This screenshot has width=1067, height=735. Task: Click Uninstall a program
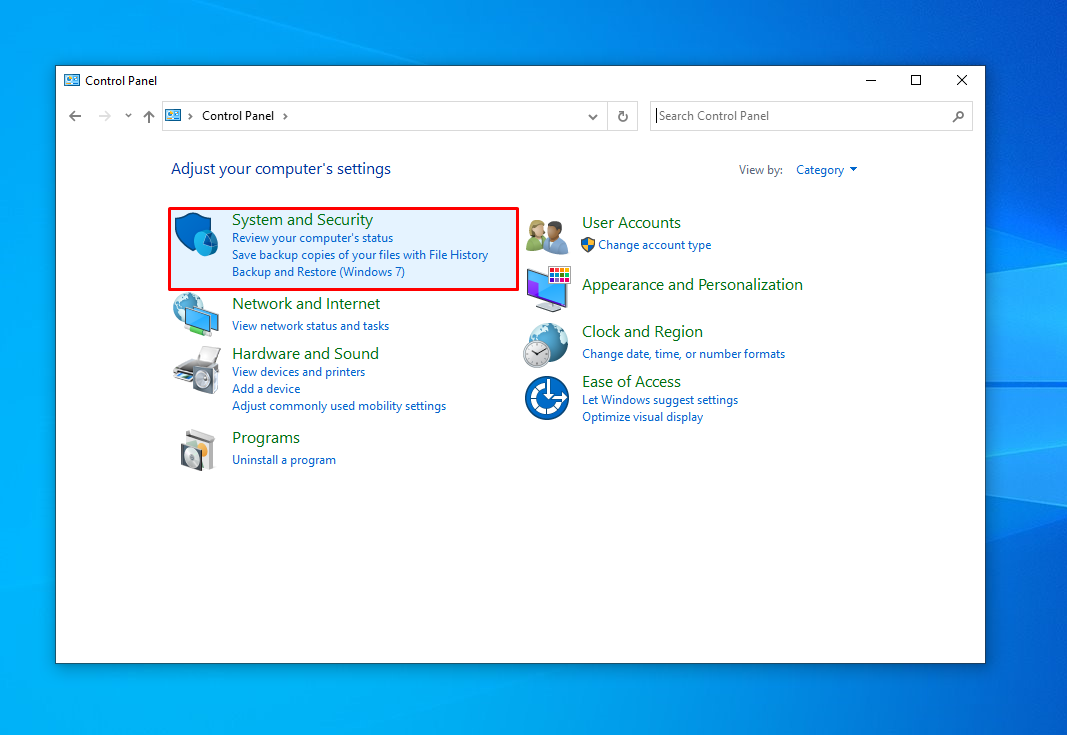pos(284,460)
